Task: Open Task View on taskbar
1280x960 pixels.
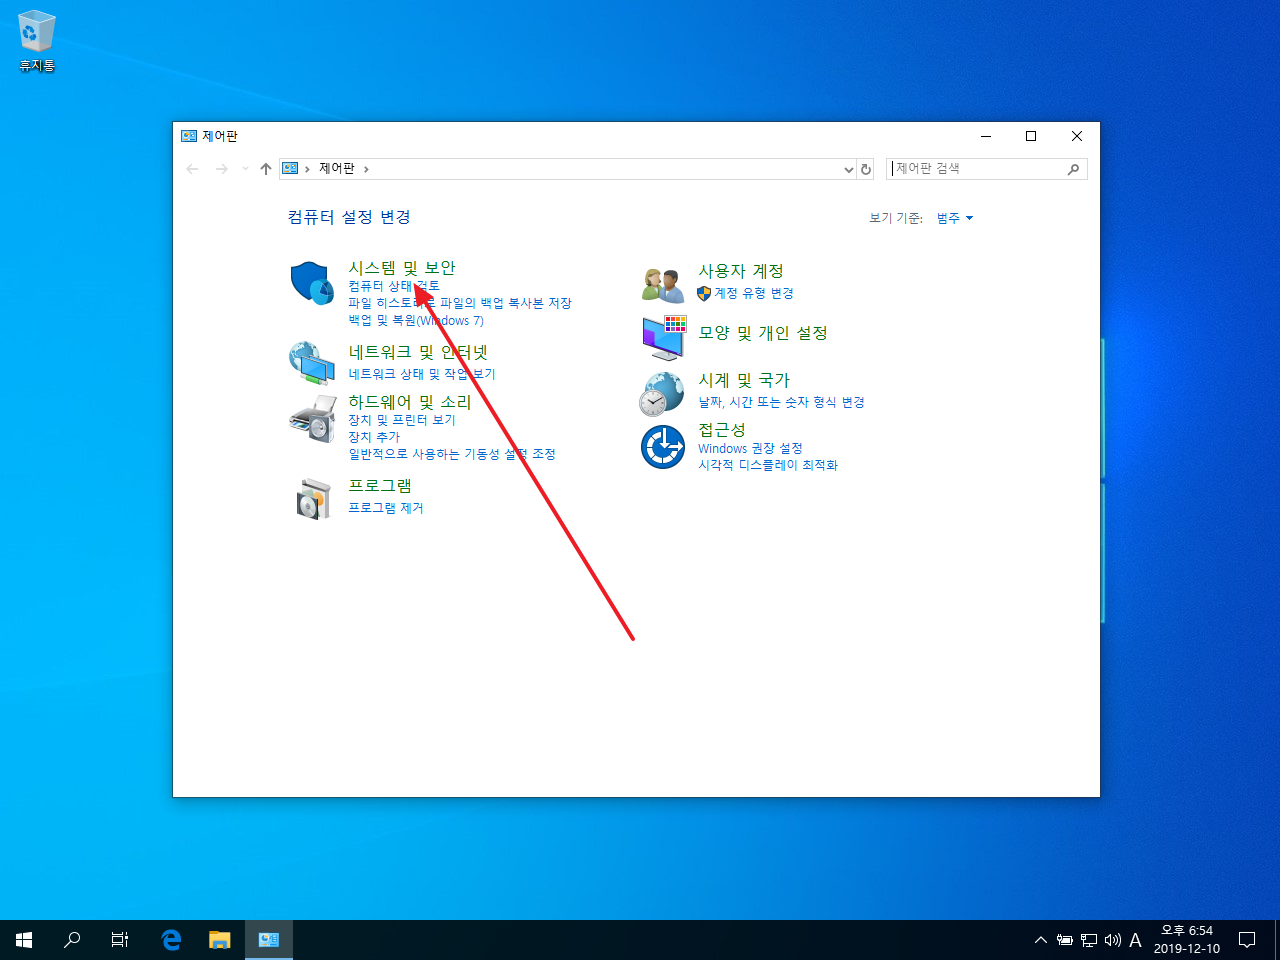Action: coord(120,940)
